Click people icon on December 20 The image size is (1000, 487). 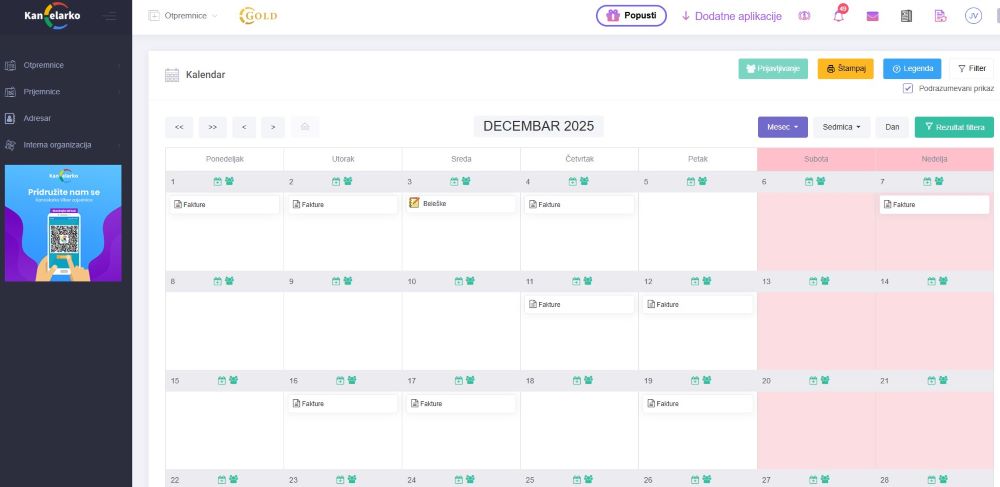825,381
